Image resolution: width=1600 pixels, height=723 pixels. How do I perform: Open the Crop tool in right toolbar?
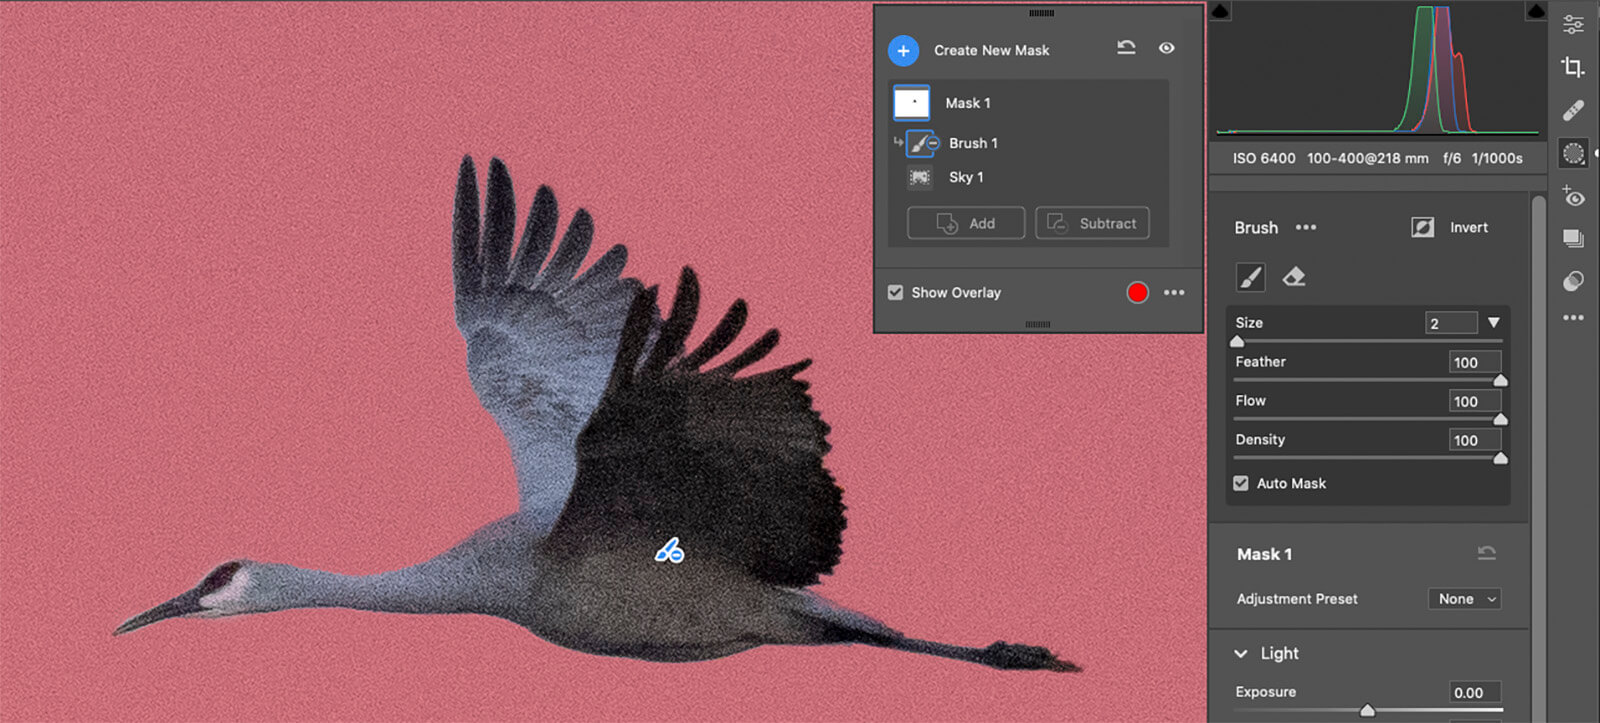[x=1573, y=67]
